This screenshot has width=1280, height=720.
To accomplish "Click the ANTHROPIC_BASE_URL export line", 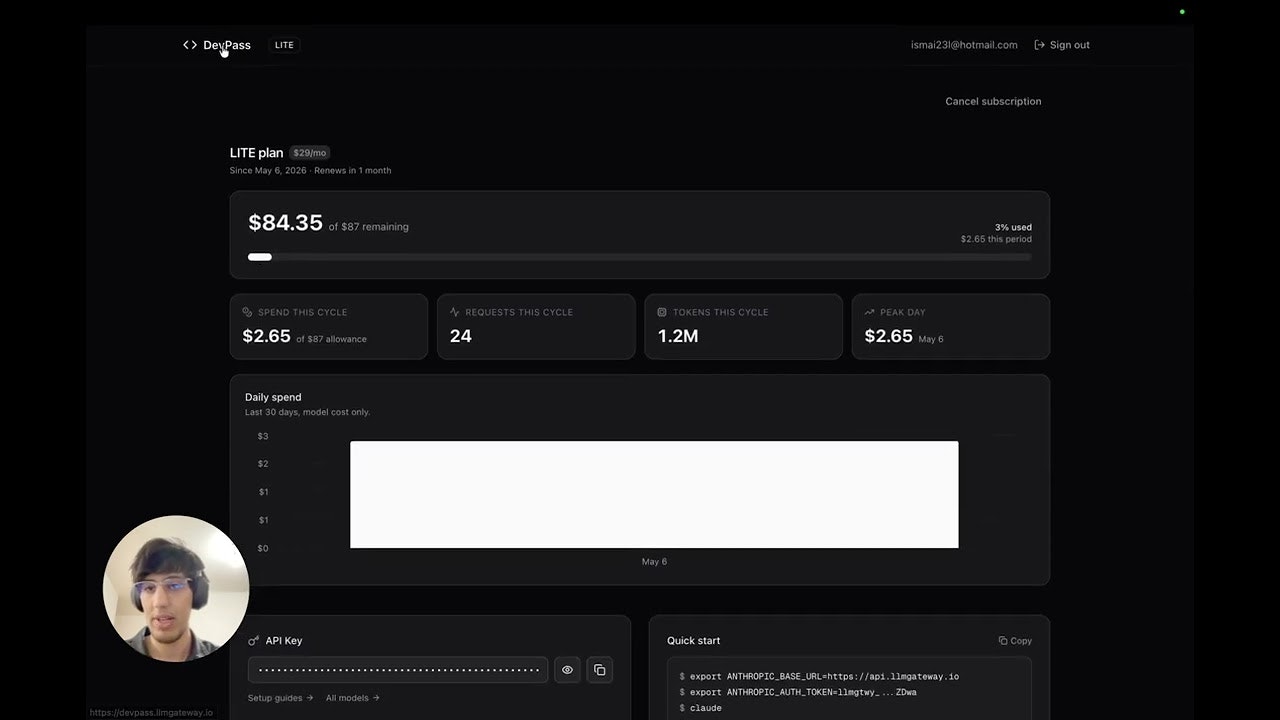I will click(x=819, y=677).
